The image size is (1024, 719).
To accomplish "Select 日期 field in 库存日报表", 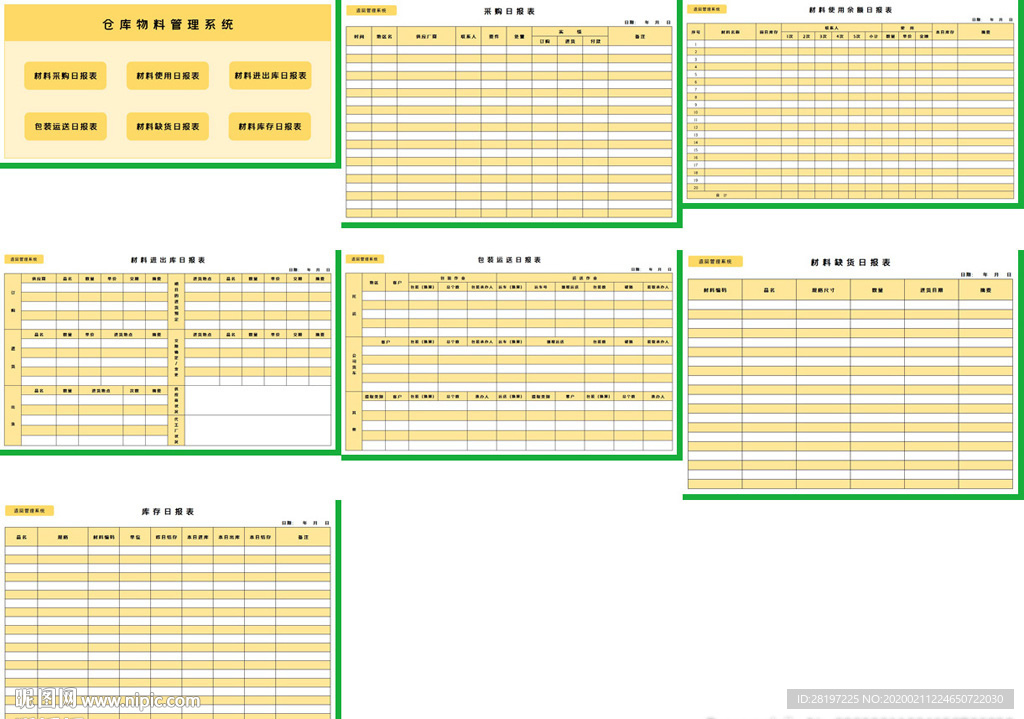I will (306, 523).
